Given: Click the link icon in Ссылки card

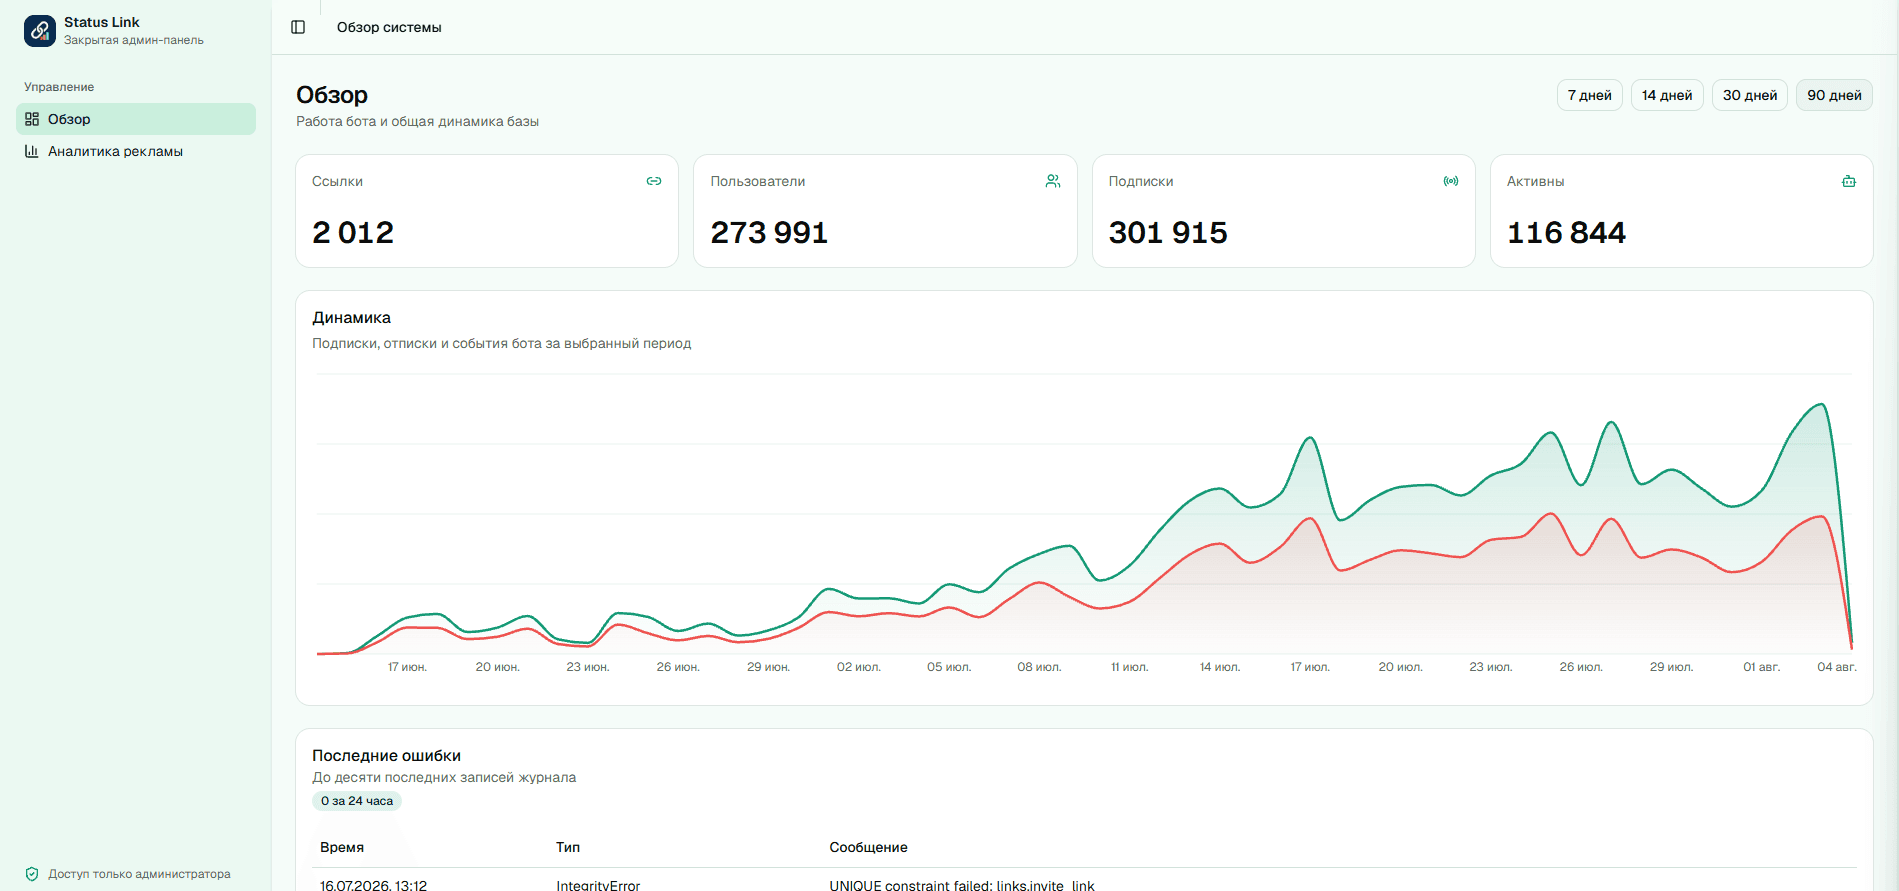Looking at the screenshot, I should (654, 181).
